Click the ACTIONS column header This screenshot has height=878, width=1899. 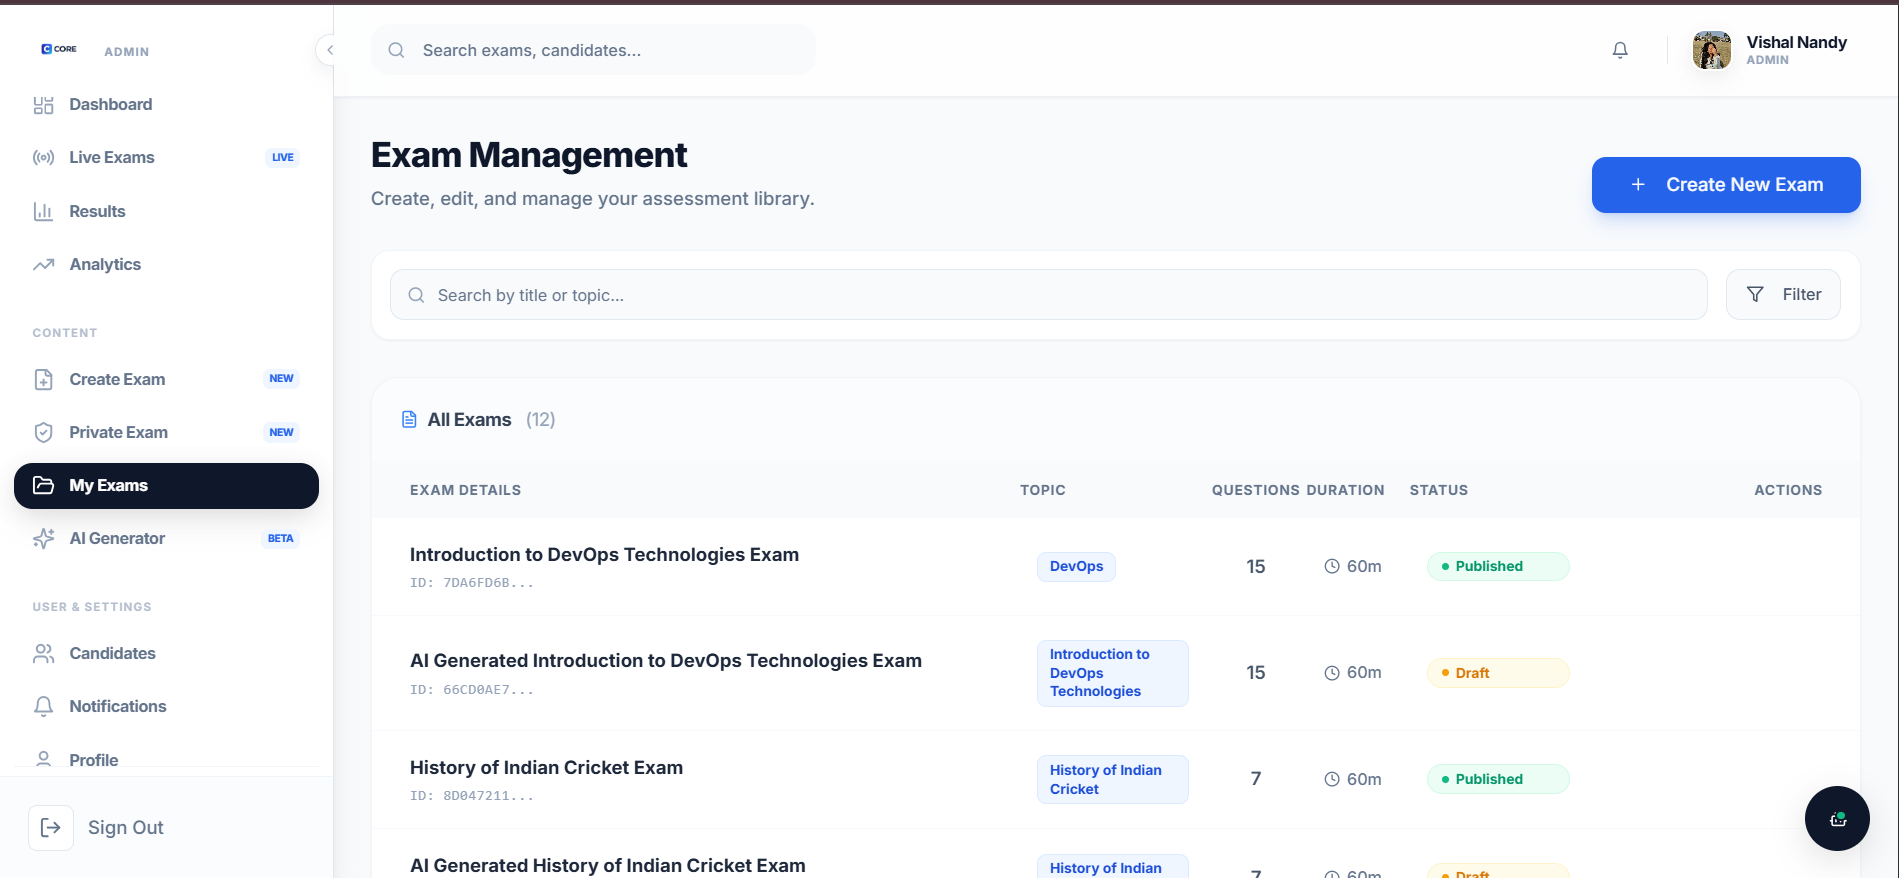[1788, 490]
